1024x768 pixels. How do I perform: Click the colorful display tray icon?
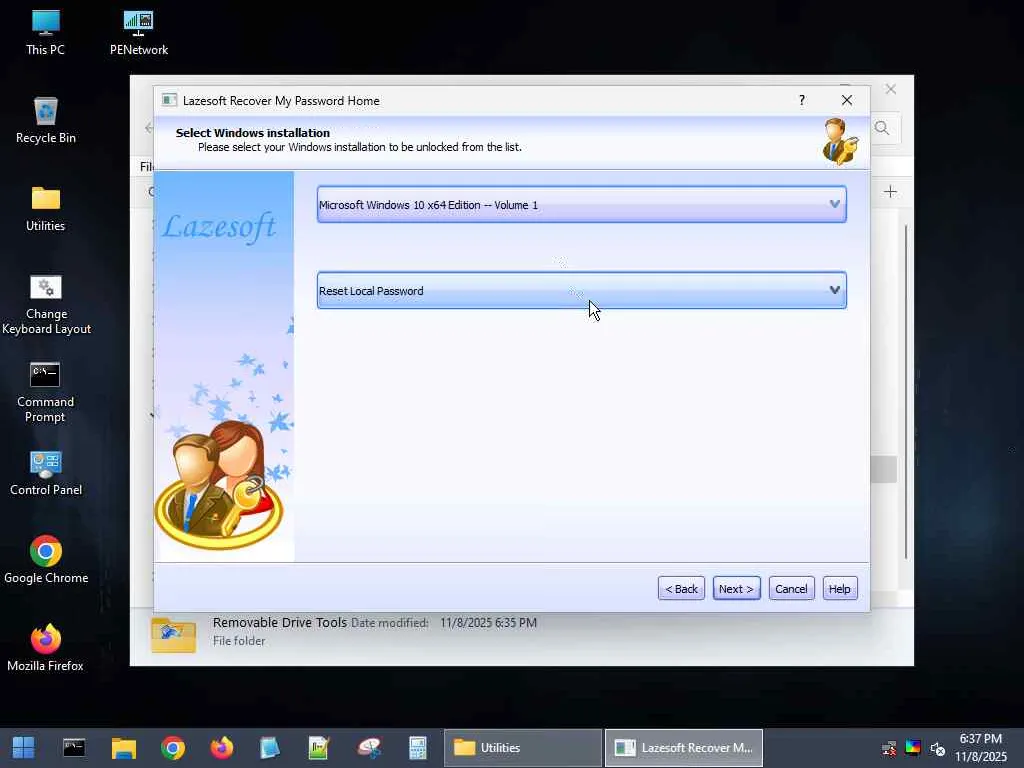coord(913,748)
